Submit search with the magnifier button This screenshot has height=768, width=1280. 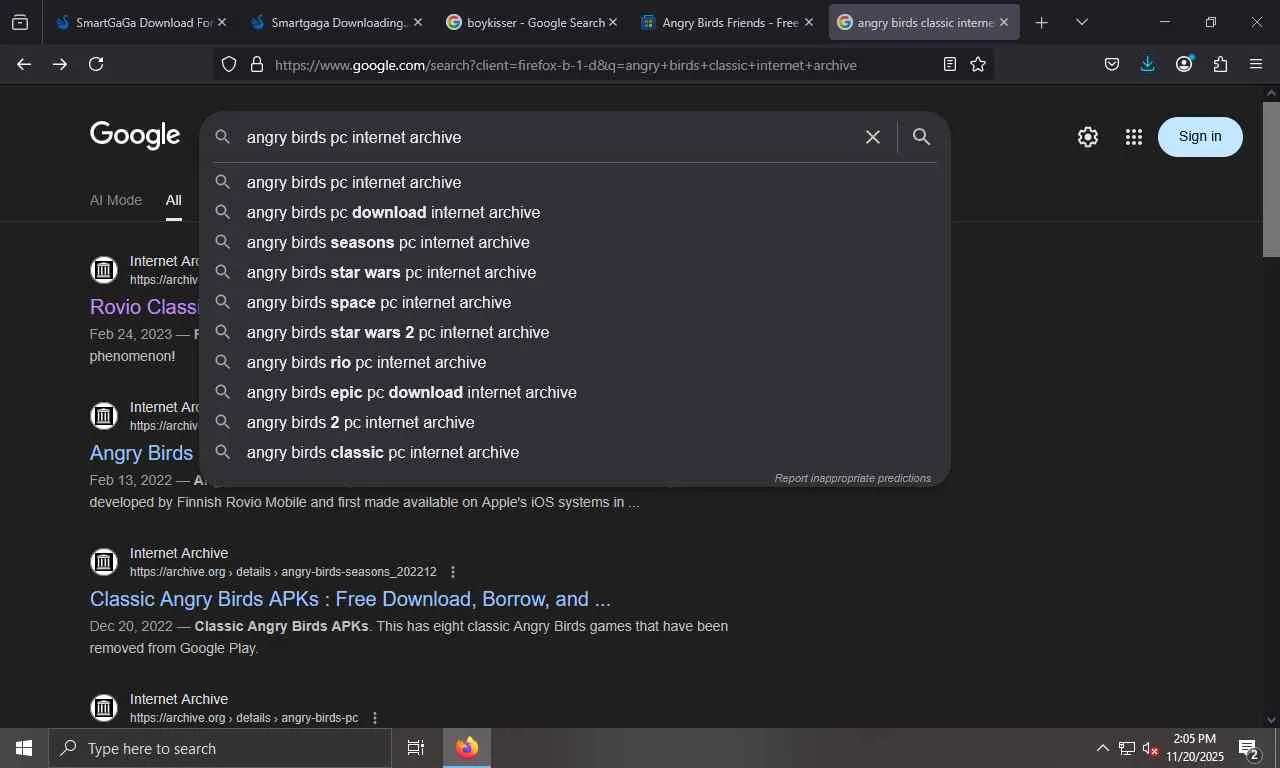click(921, 137)
